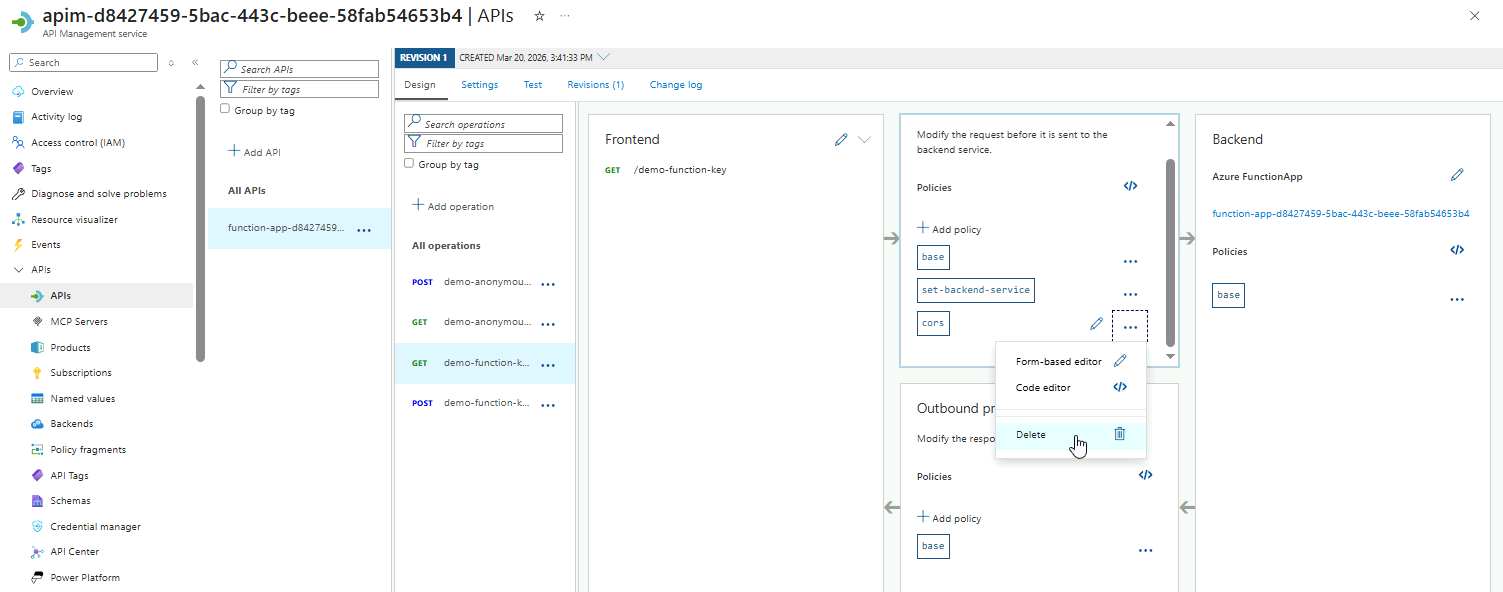This screenshot has width=1503, height=592.
Task: Click pencil icon next to cors policy
Action: click(1097, 324)
